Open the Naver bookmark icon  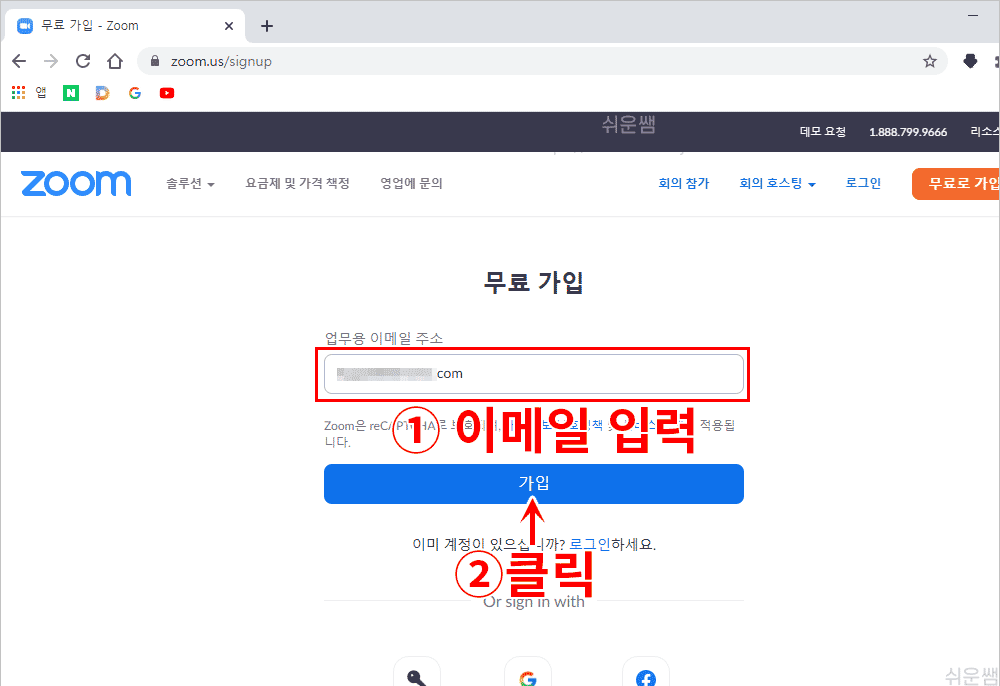point(71,93)
